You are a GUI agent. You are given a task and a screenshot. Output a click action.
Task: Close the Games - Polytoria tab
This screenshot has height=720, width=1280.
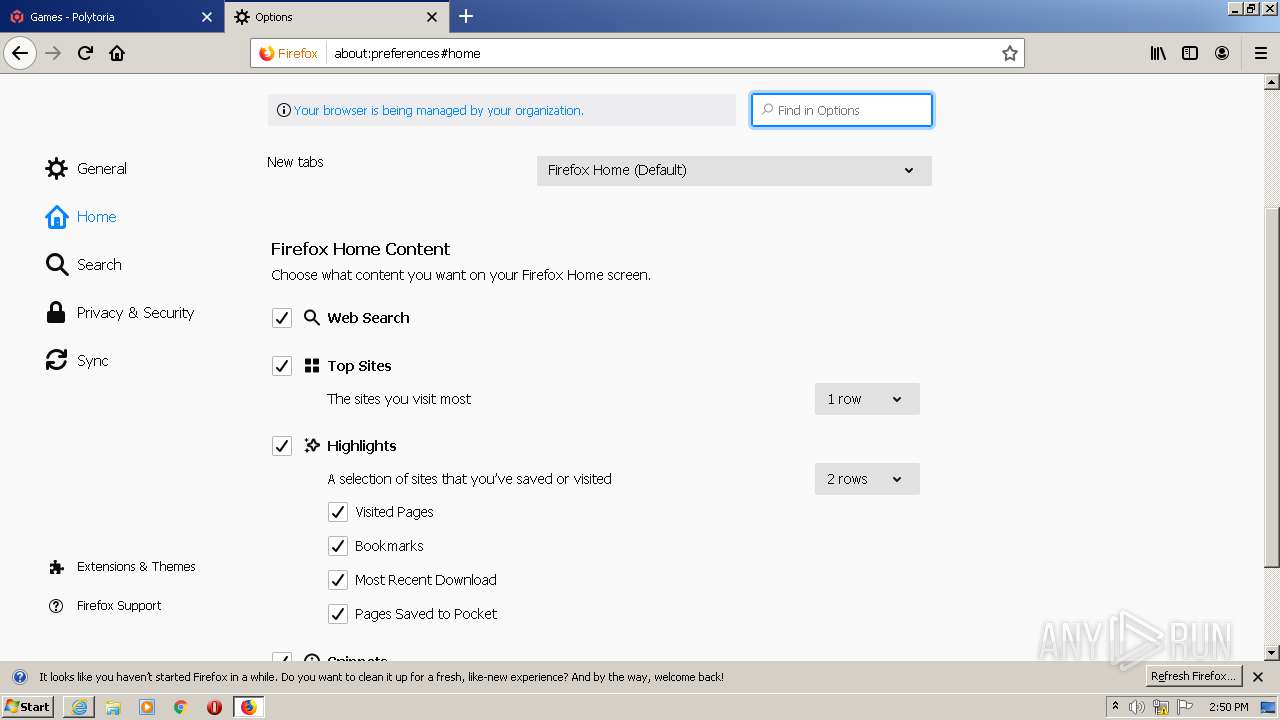point(207,17)
